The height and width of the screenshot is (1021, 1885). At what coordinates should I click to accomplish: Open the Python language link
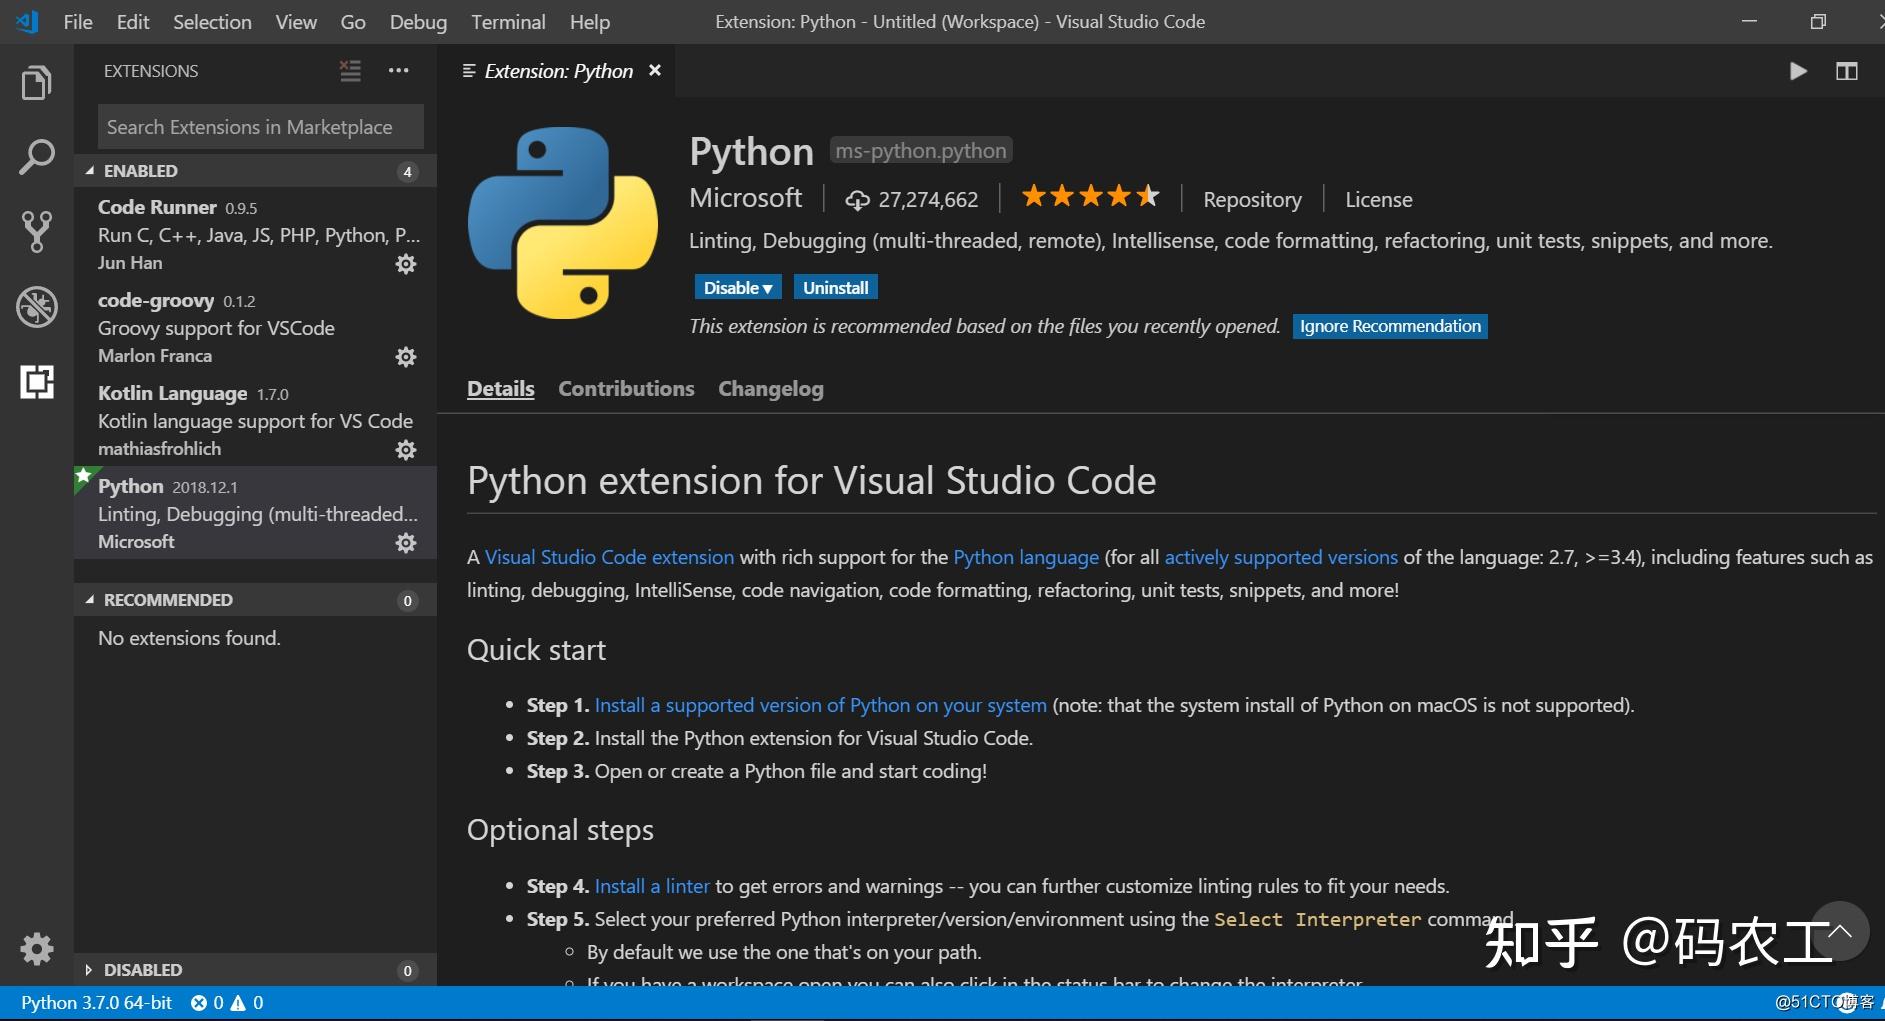(x=1026, y=557)
